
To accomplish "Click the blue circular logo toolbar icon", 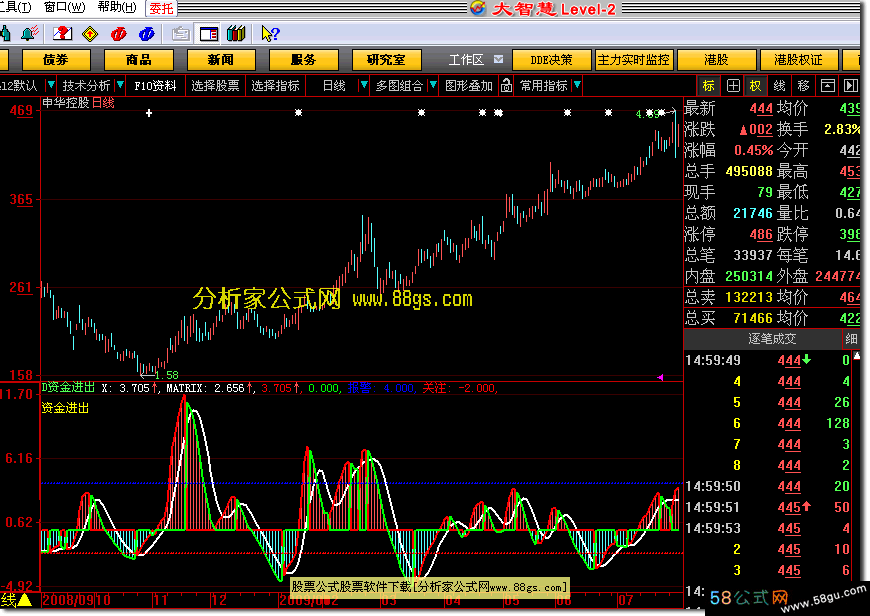I will [x=146, y=34].
